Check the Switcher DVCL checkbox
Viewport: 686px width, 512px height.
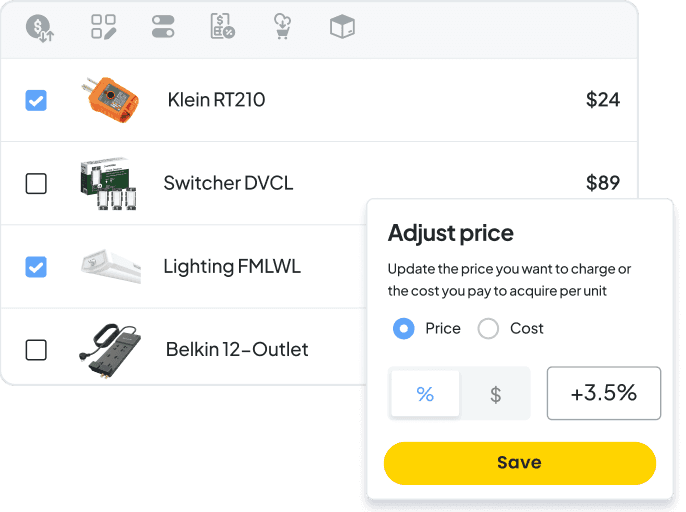coord(36,183)
